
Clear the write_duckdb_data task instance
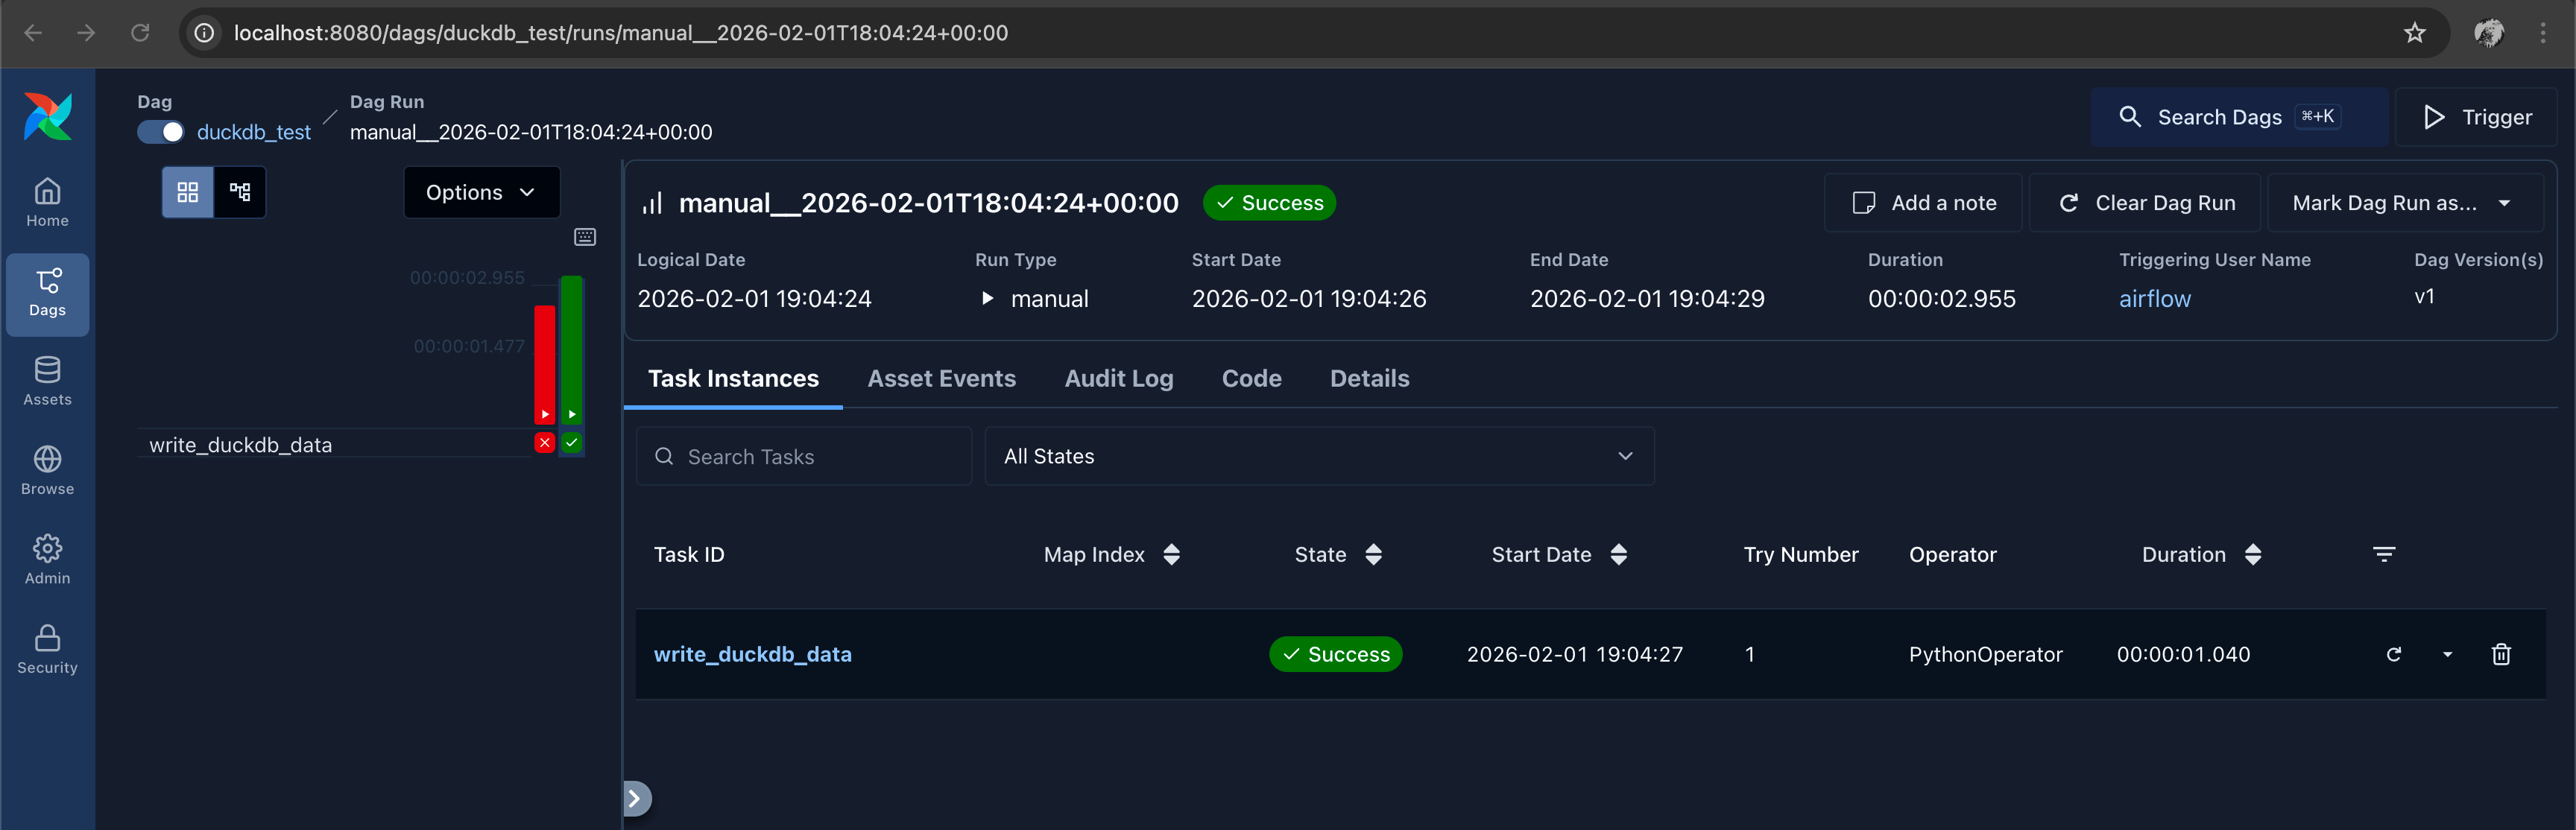point(2393,654)
